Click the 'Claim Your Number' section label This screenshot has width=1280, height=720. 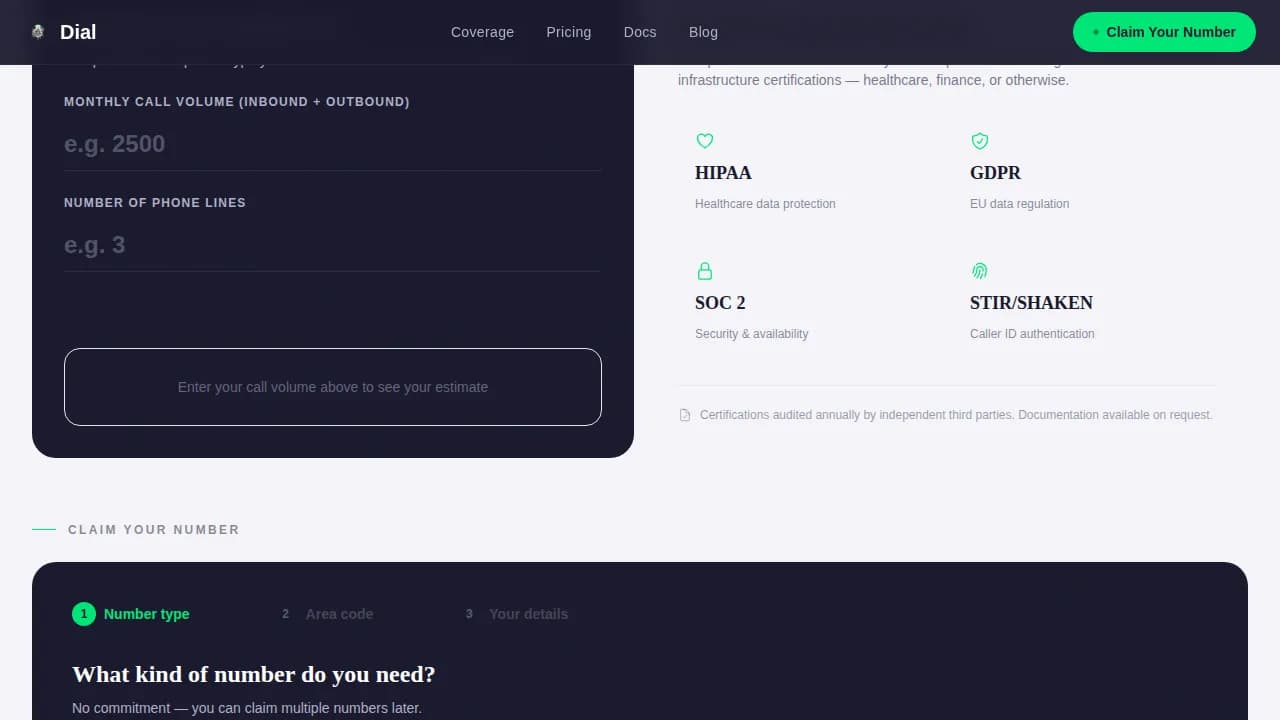coord(154,530)
